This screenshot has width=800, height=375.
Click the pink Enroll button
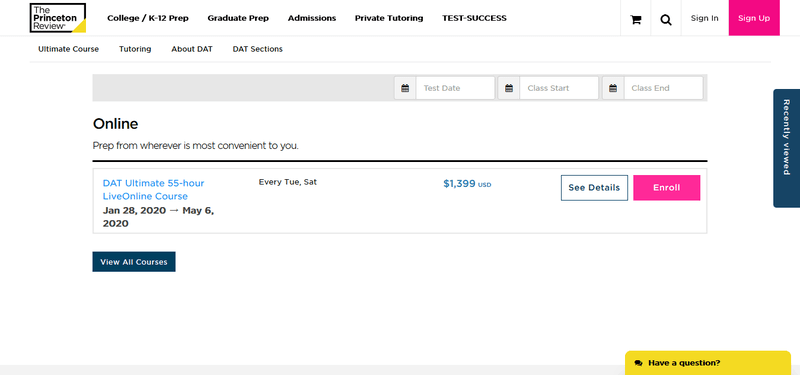click(x=666, y=188)
